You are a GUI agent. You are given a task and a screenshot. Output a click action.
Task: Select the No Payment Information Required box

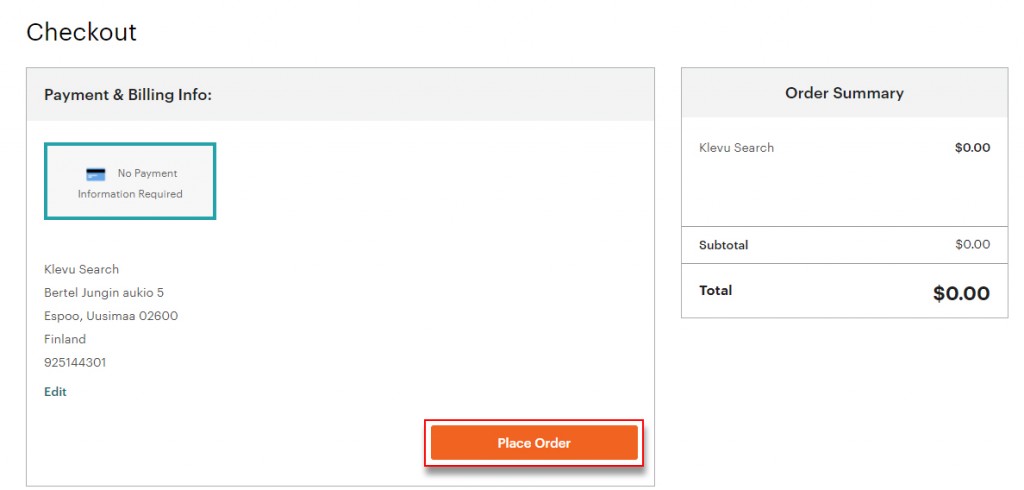pos(130,181)
